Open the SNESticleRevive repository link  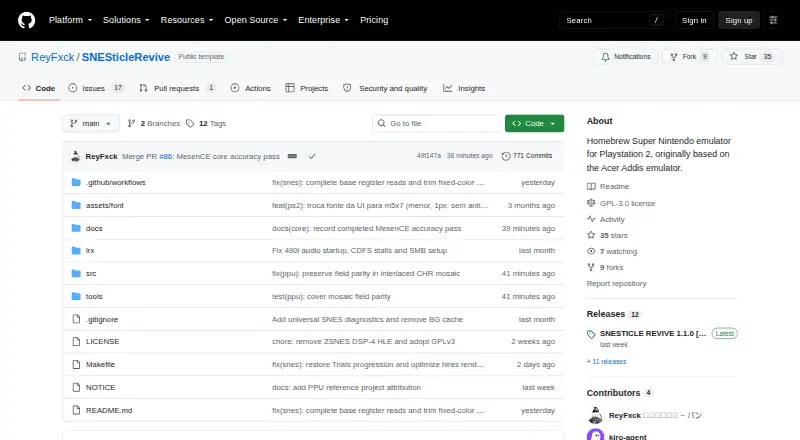tap(126, 57)
